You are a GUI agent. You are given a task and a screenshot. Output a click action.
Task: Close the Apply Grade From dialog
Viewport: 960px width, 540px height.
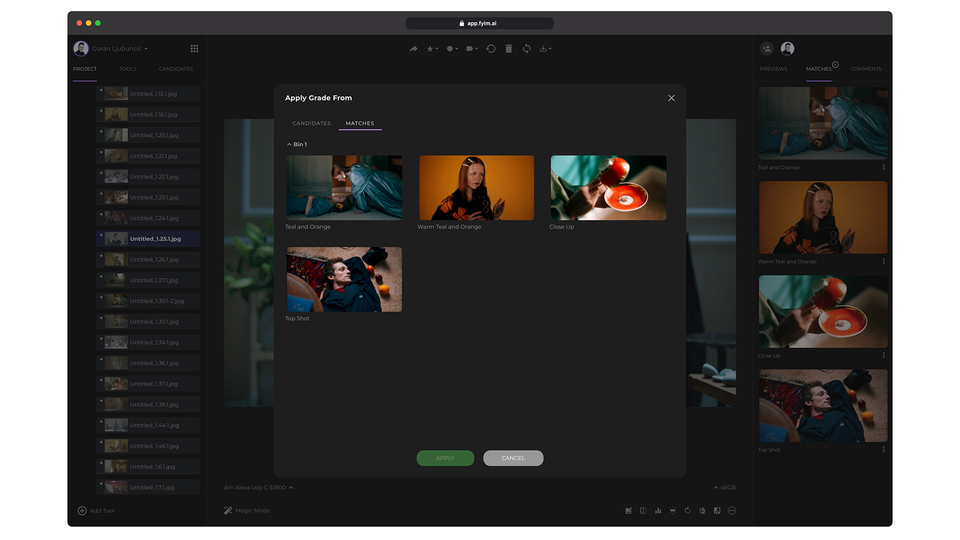point(671,98)
